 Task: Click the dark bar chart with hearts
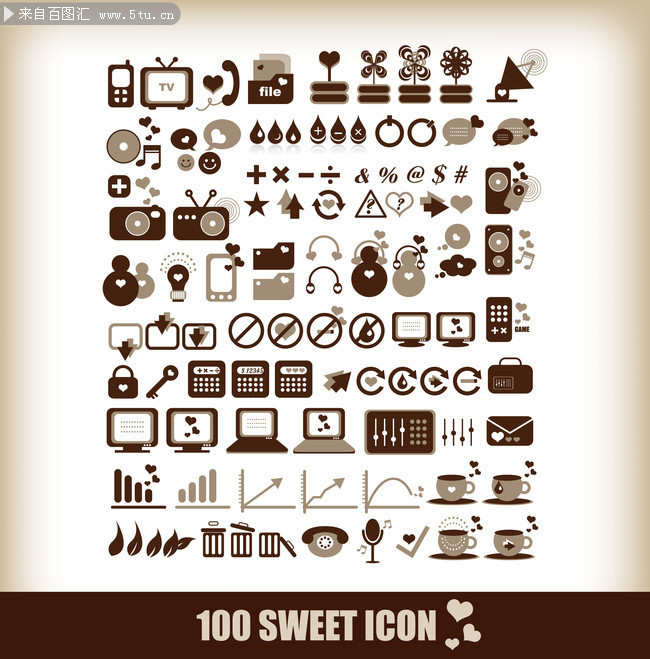pyautogui.click(x=138, y=486)
